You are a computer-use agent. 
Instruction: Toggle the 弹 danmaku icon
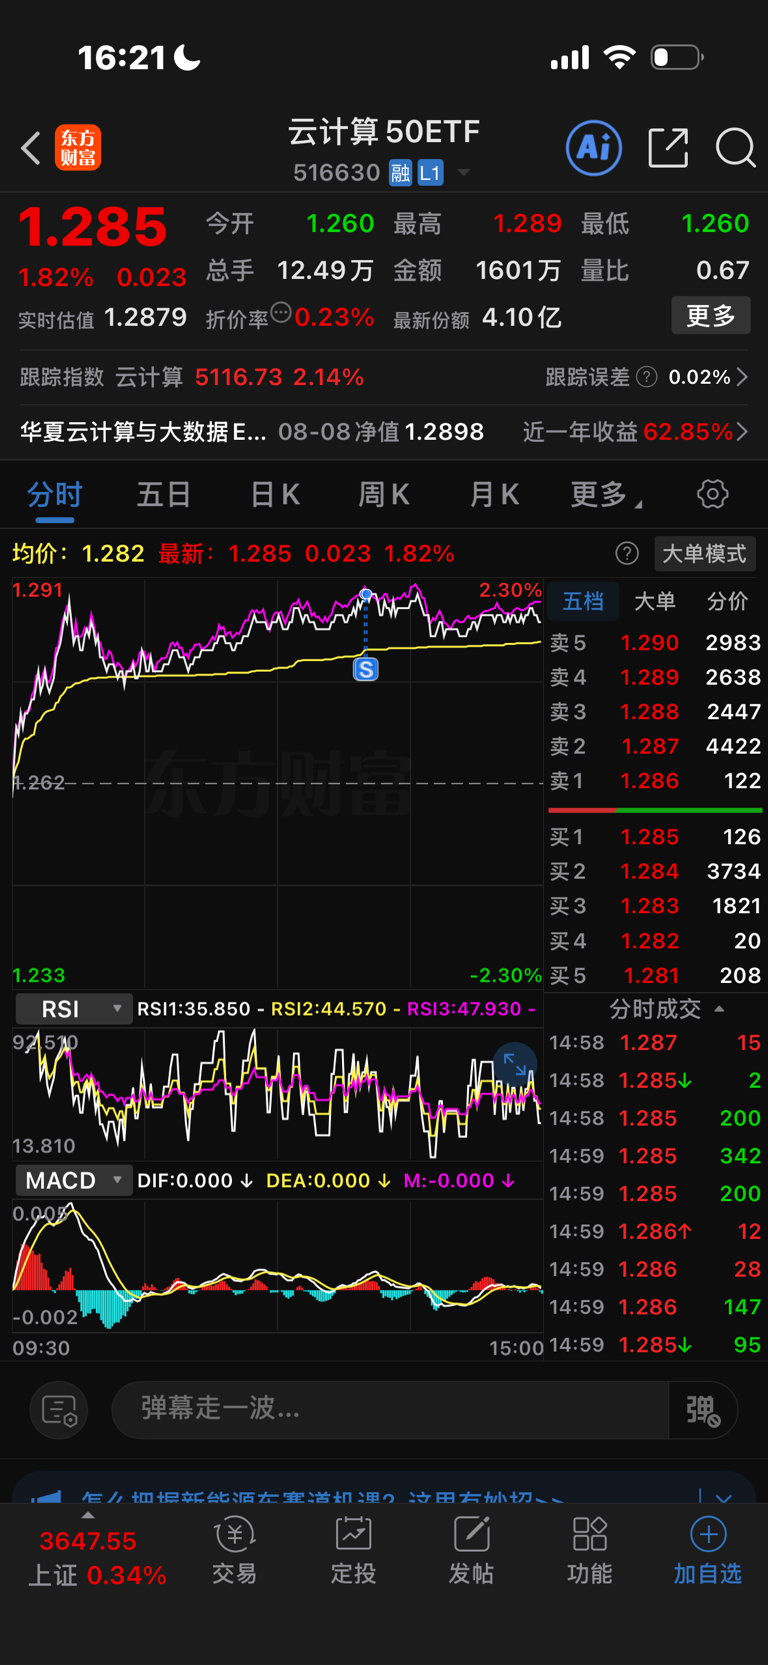coord(703,1410)
